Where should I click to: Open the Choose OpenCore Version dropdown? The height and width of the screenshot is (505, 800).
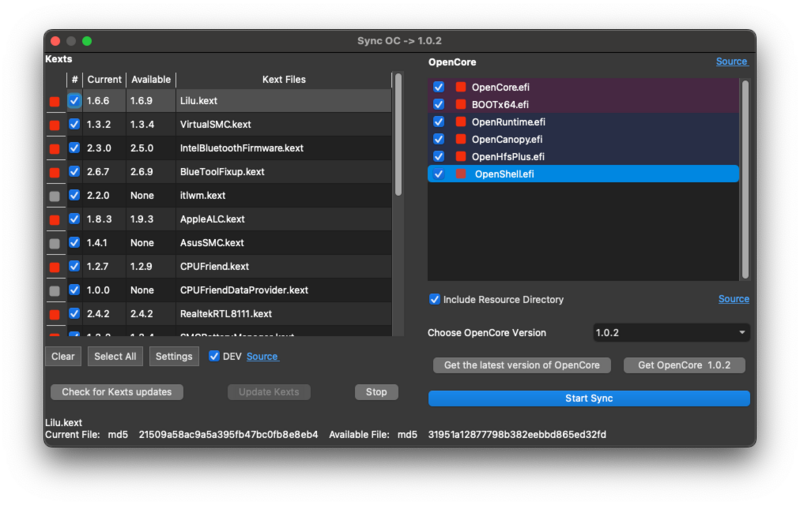tap(671, 333)
